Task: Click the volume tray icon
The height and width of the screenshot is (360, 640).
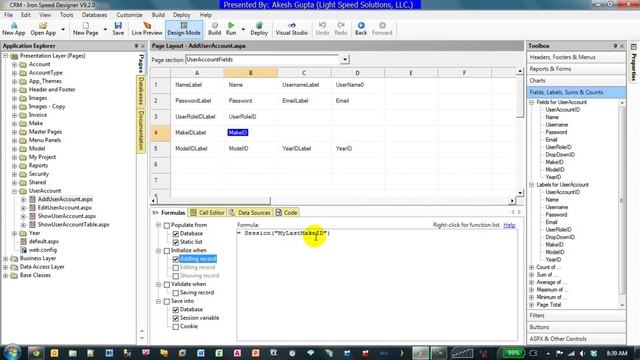Action: point(582,353)
